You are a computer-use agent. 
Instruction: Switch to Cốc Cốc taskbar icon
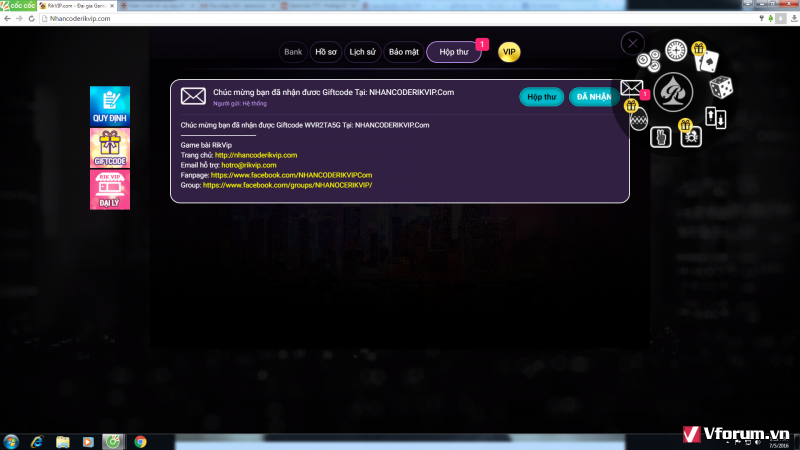[113, 442]
